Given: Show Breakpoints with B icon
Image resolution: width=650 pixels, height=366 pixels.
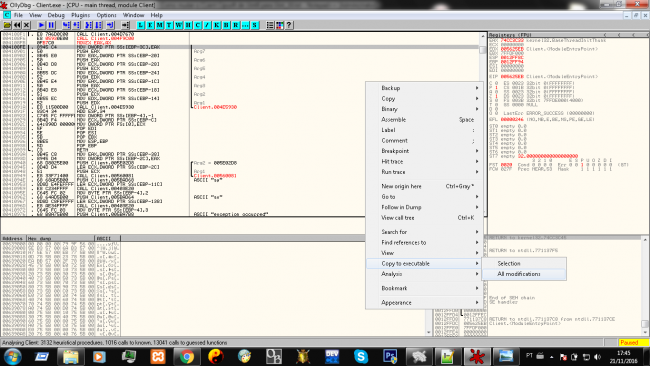Looking at the screenshot, I should click(226, 25).
